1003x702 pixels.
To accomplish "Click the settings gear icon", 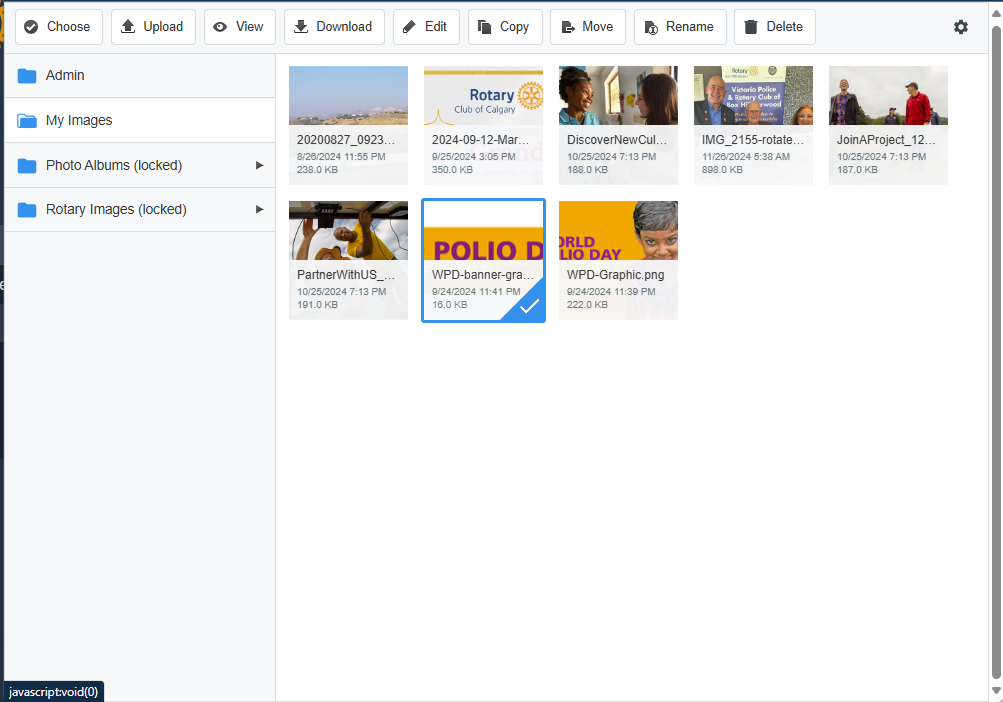I will pyautogui.click(x=960, y=27).
